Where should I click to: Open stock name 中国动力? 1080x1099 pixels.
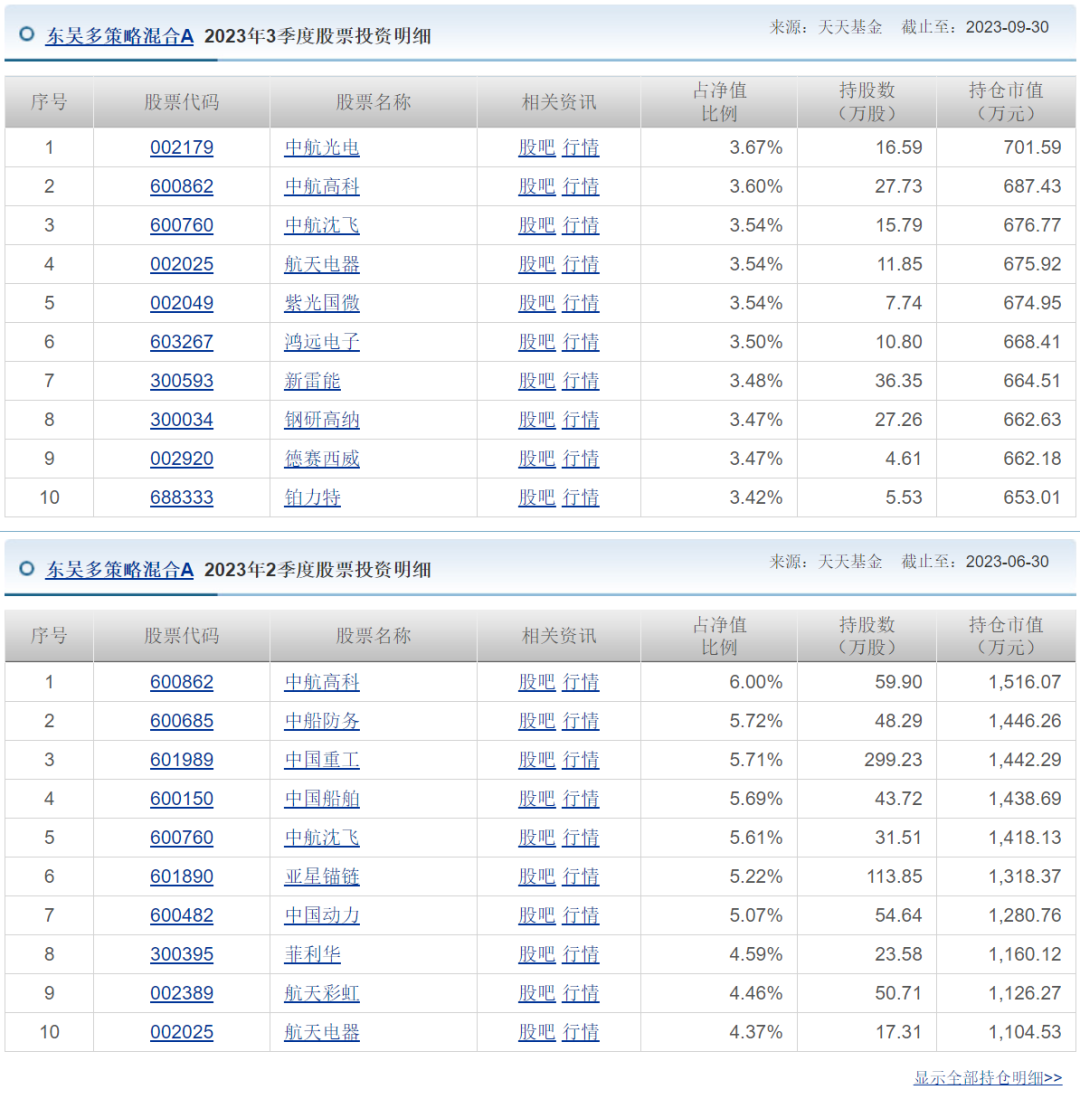tap(322, 915)
